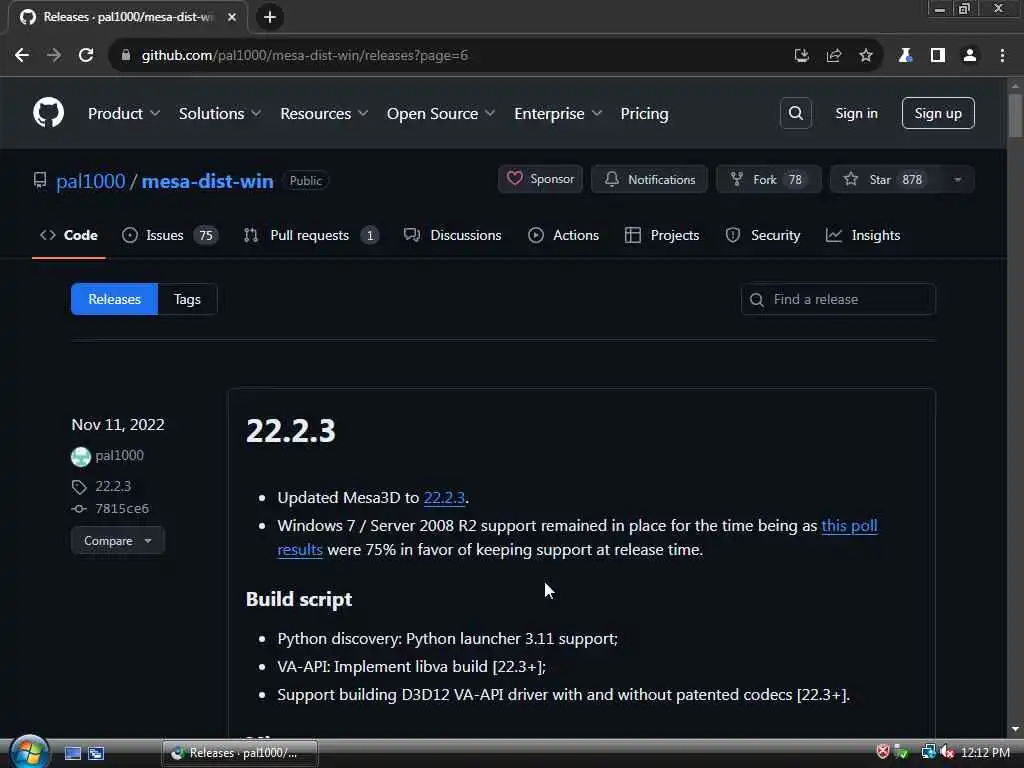Screen dimensions: 1024x768
Task: Click the Windows Start orb
Action: click(29, 752)
